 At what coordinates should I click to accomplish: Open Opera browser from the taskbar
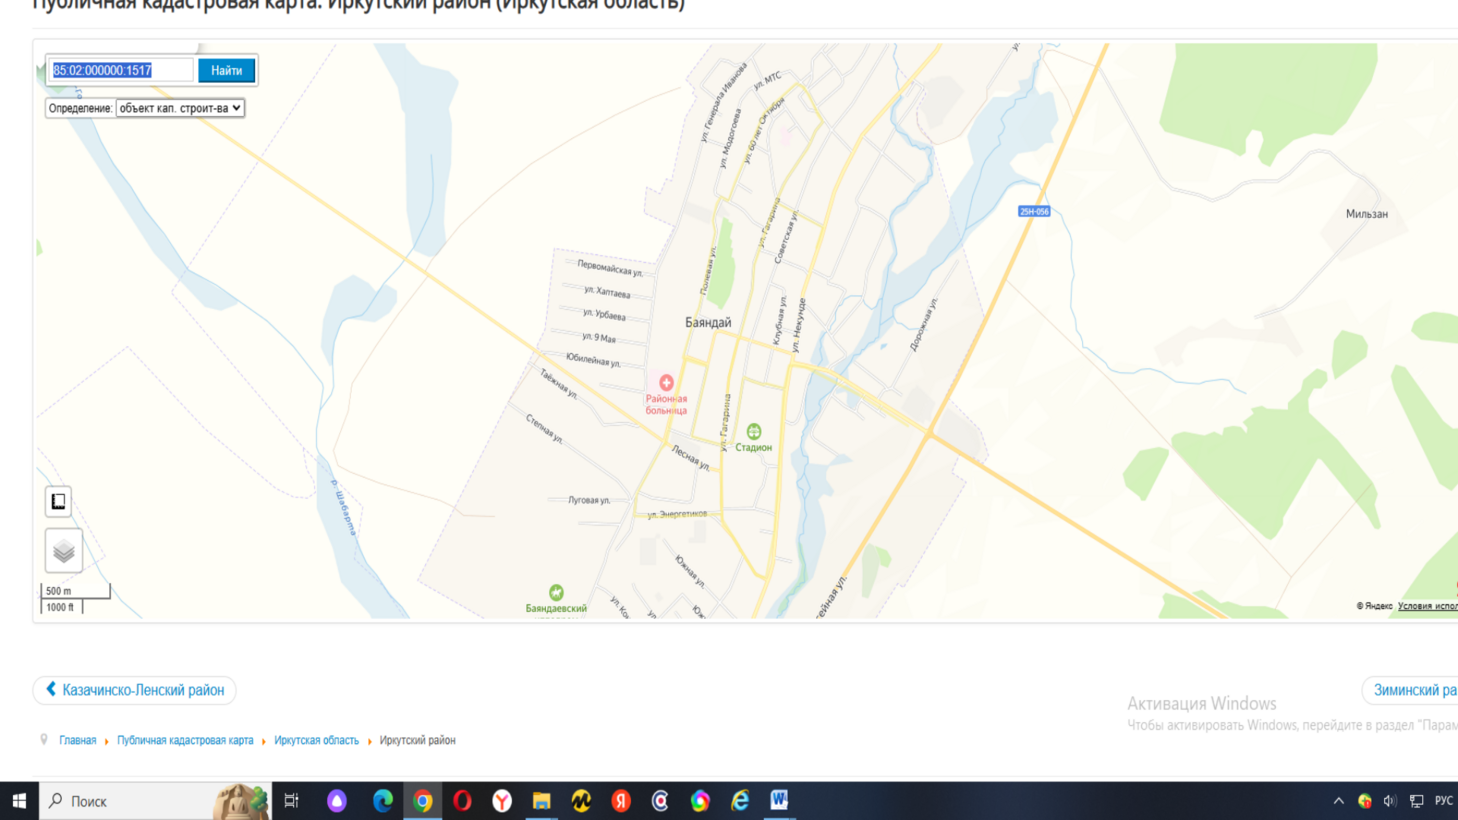click(462, 801)
